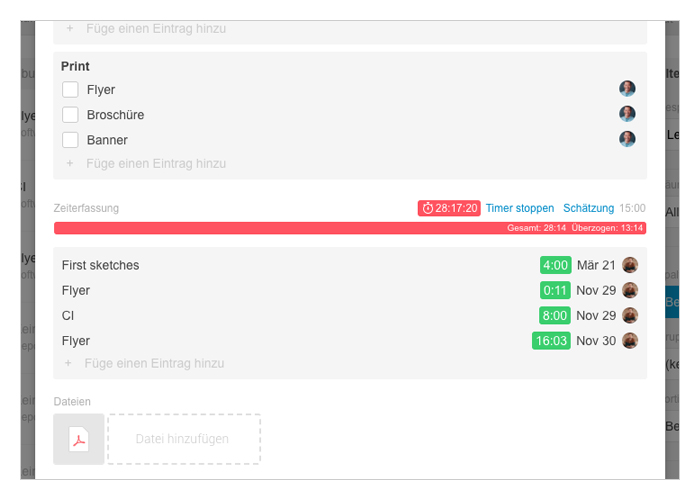The width and height of the screenshot is (700, 500).
Task: Check the Flyer checkbox in Print list
Action: tap(70, 89)
